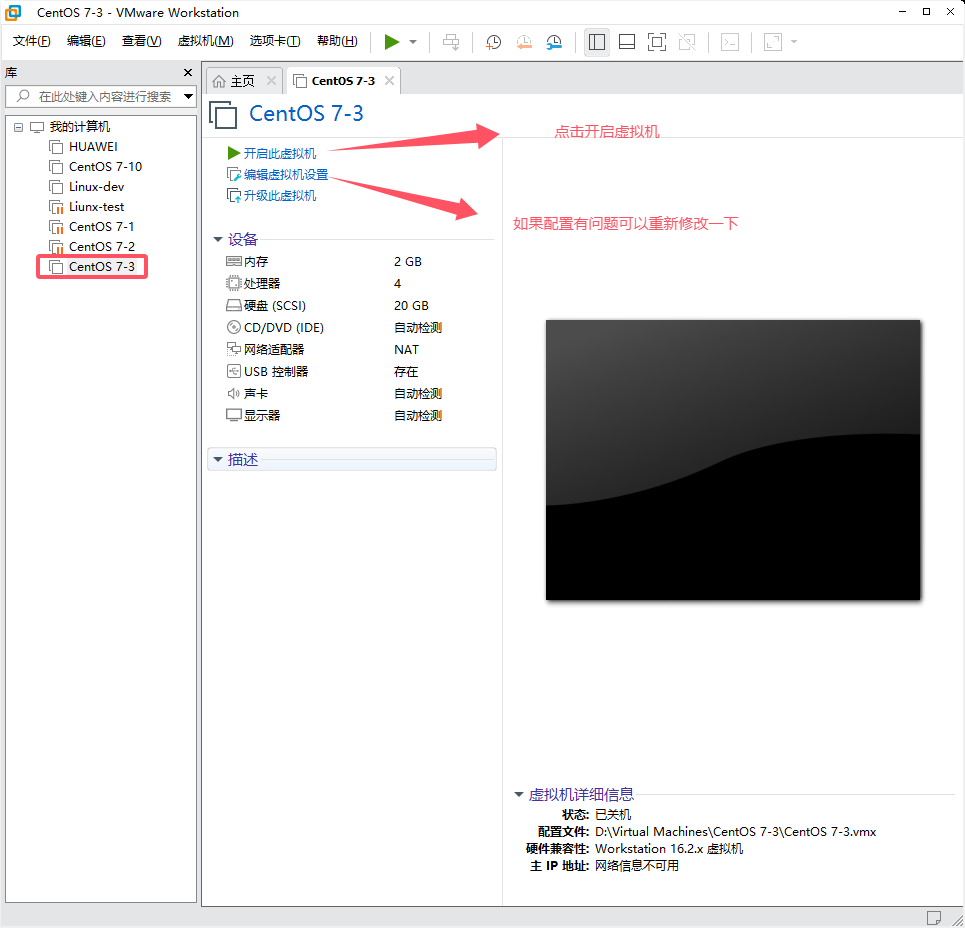Collapse the 我的计算机 tree node
The width and height of the screenshot is (965, 928).
pyautogui.click(x=19, y=127)
